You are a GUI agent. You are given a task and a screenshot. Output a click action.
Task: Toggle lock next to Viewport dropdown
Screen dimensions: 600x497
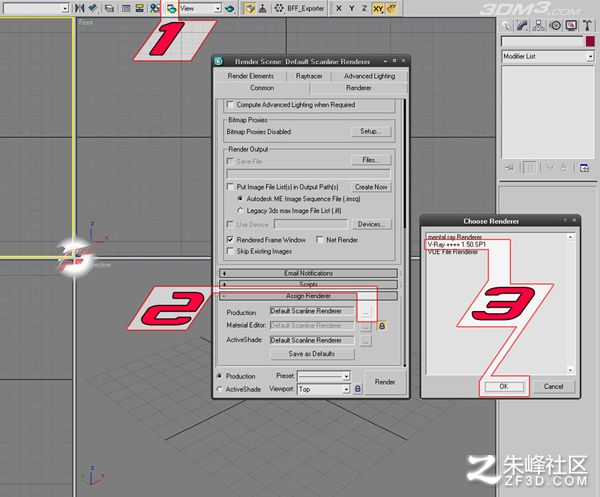click(x=357, y=389)
